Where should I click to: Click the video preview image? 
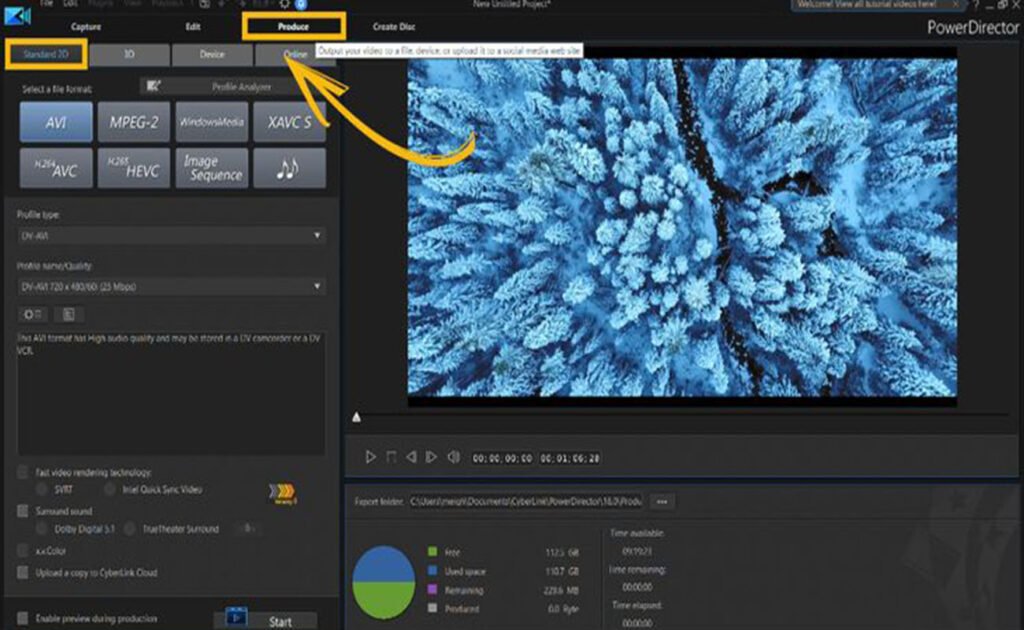pos(682,227)
